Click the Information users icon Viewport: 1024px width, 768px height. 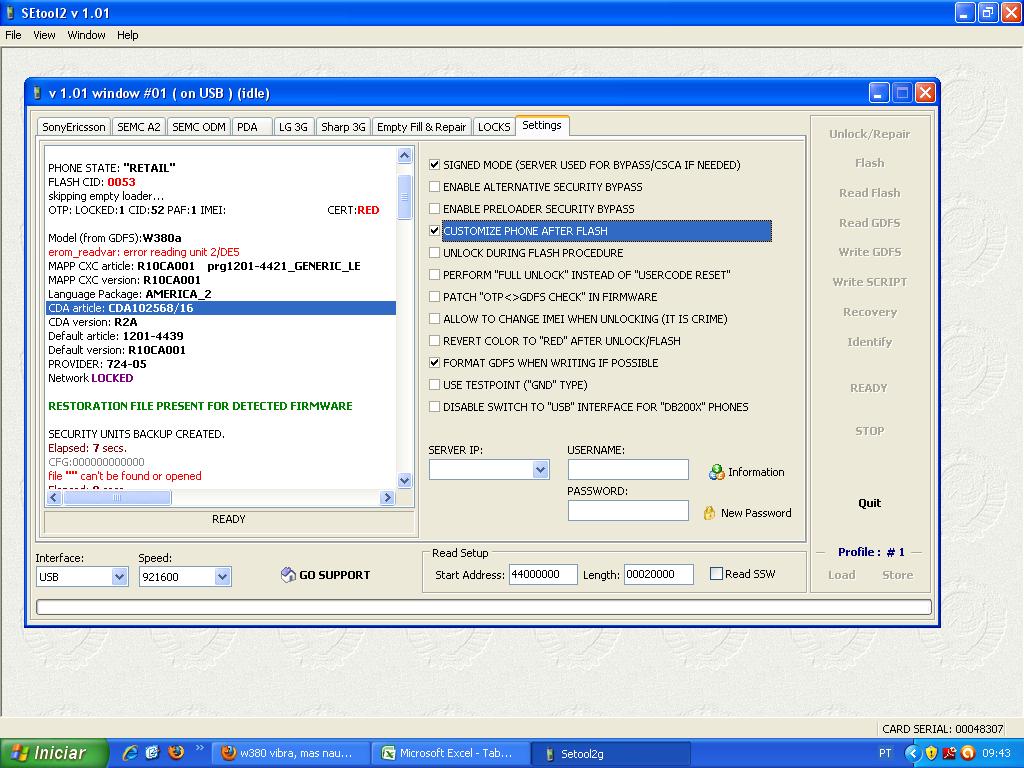[x=716, y=472]
